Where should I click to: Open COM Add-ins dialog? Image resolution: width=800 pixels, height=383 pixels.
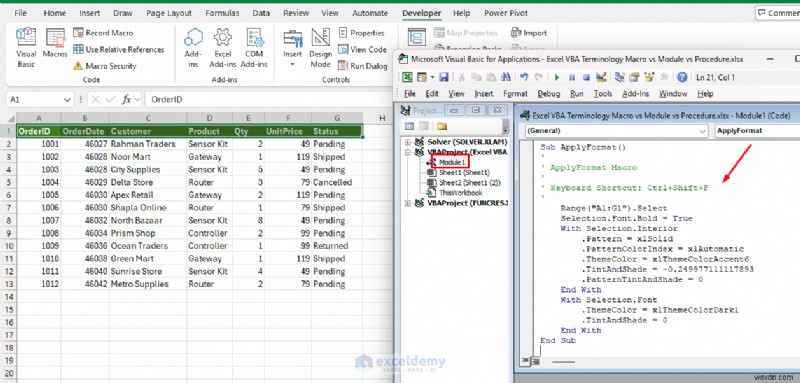pyautogui.click(x=254, y=48)
